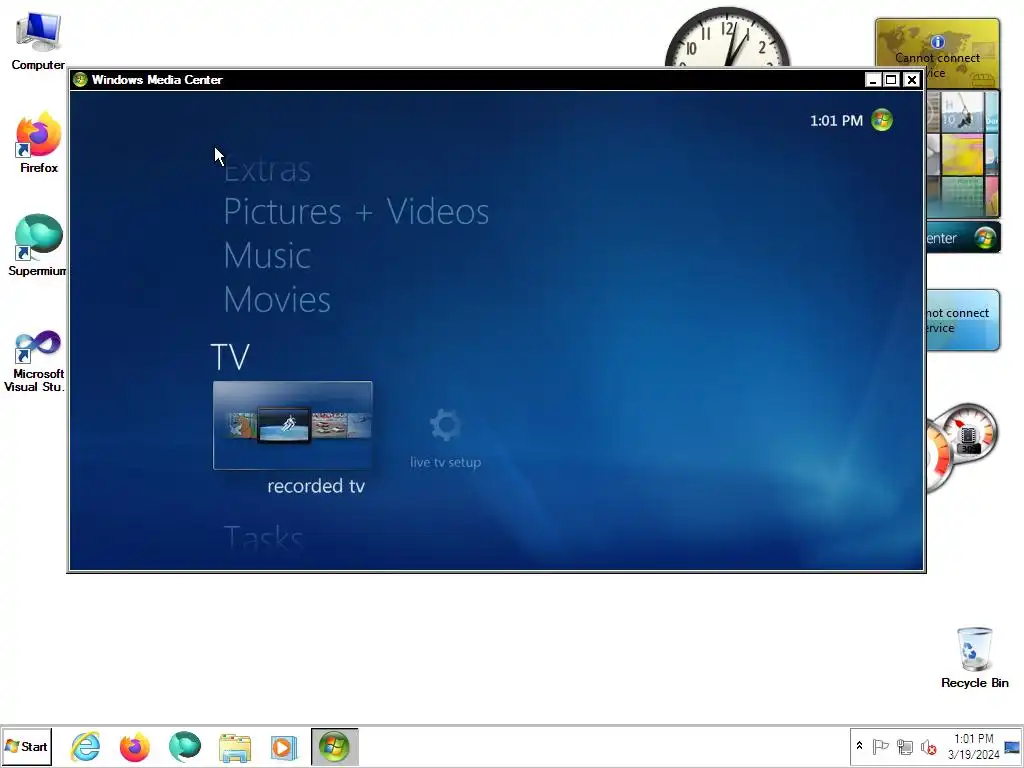Open the Music category
This screenshot has height=768, width=1024.
[x=267, y=255]
